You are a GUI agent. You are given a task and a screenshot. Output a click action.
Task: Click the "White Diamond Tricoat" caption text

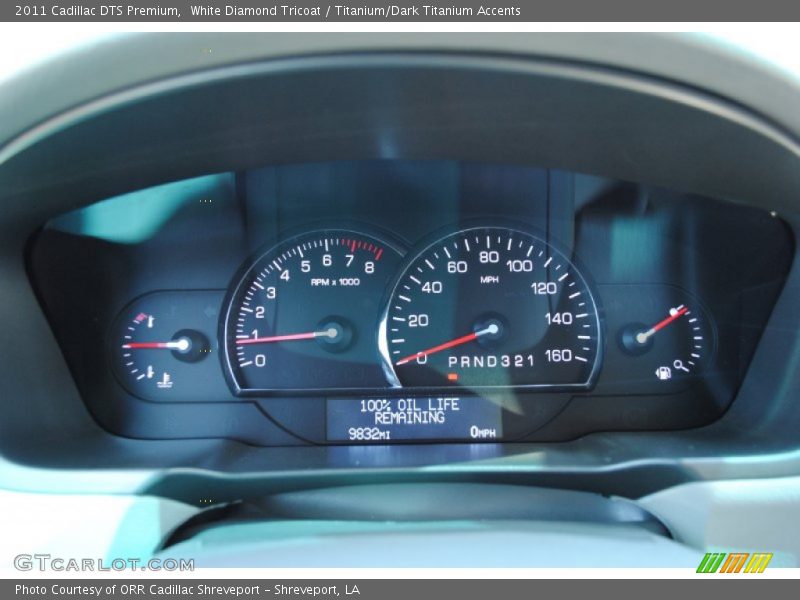coord(255,11)
